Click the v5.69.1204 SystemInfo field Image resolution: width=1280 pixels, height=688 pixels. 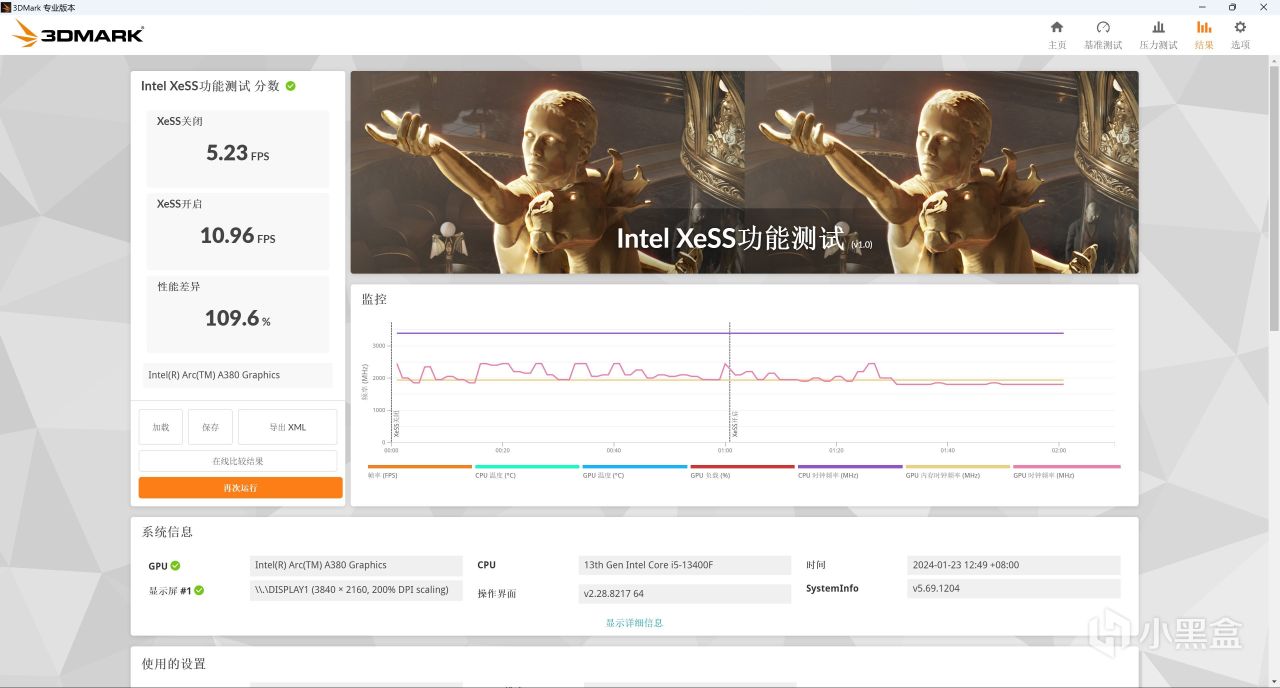point(1014,588)
